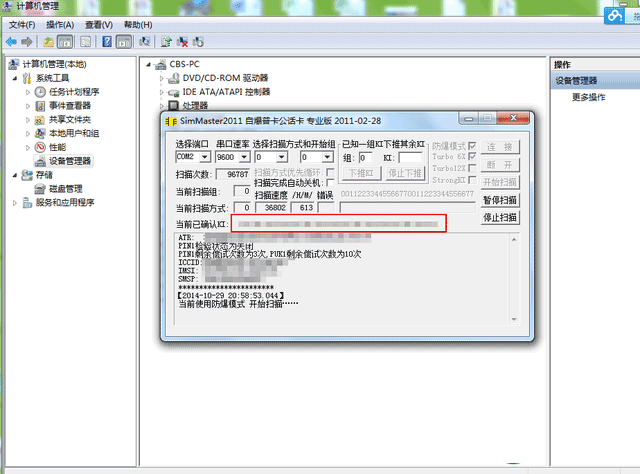The image size is (640, 474).
Task: Toggle the show/hide action pane icon
Action: 124,42
